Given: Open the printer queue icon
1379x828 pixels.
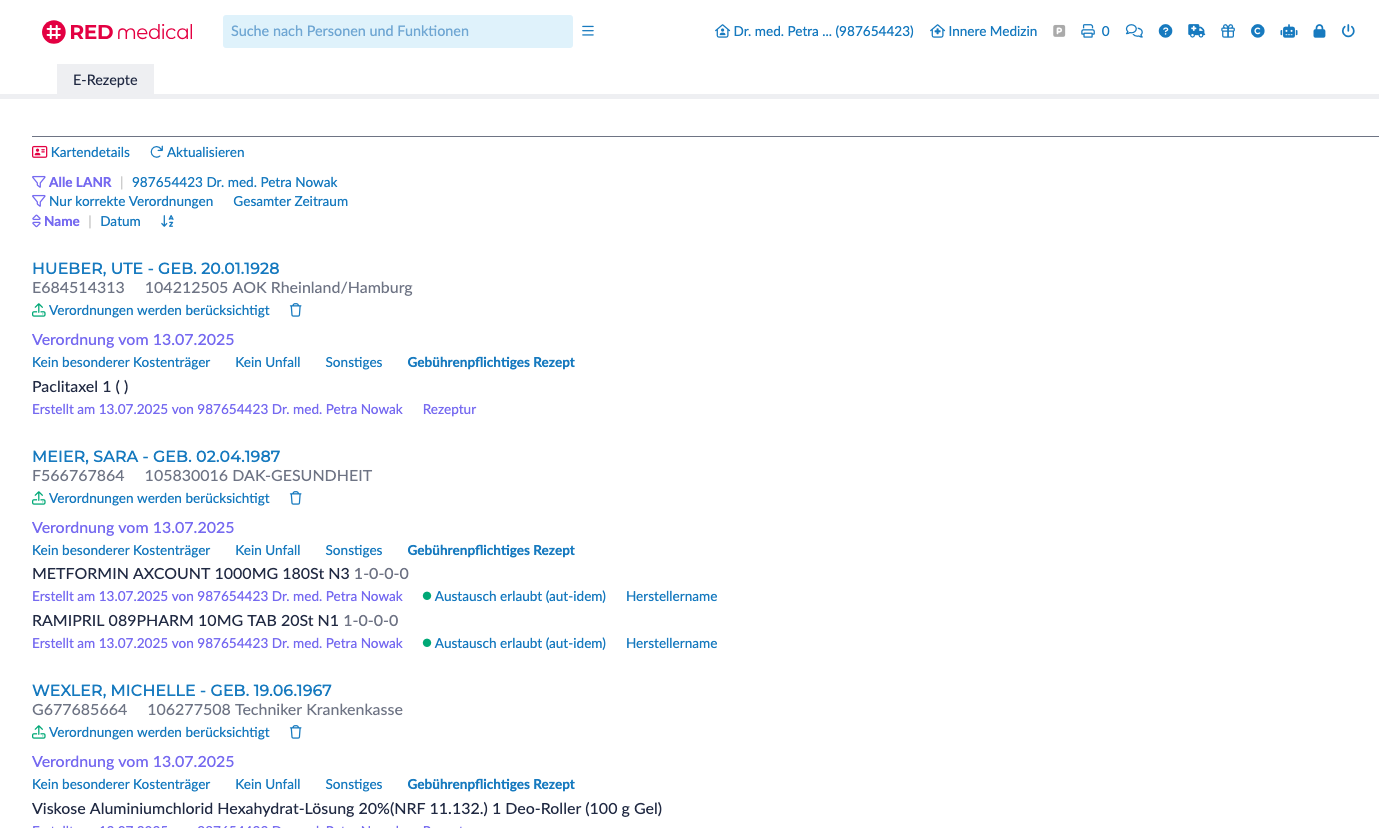Looking at the screenshot, I should [1088, 31].
